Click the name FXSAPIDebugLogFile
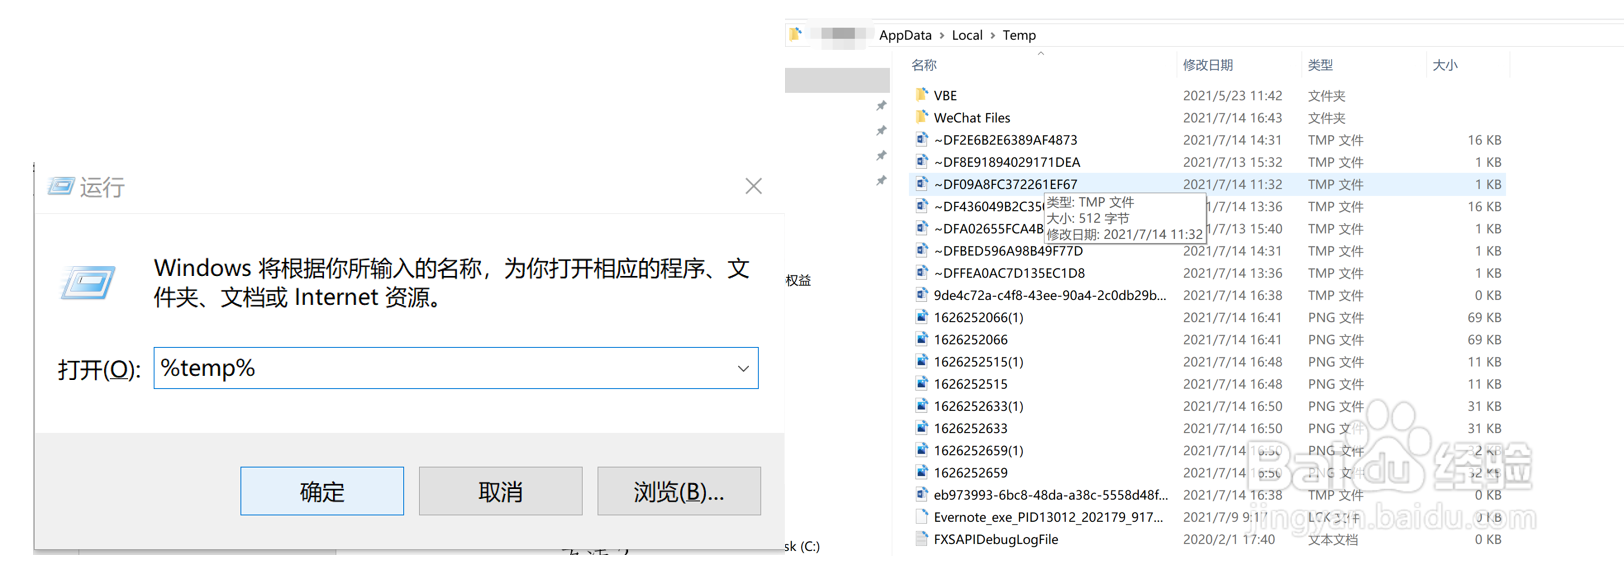Image resolution: width=1624 pixels, height=573 pixels. pyautogui.click(x=996, y=539)
